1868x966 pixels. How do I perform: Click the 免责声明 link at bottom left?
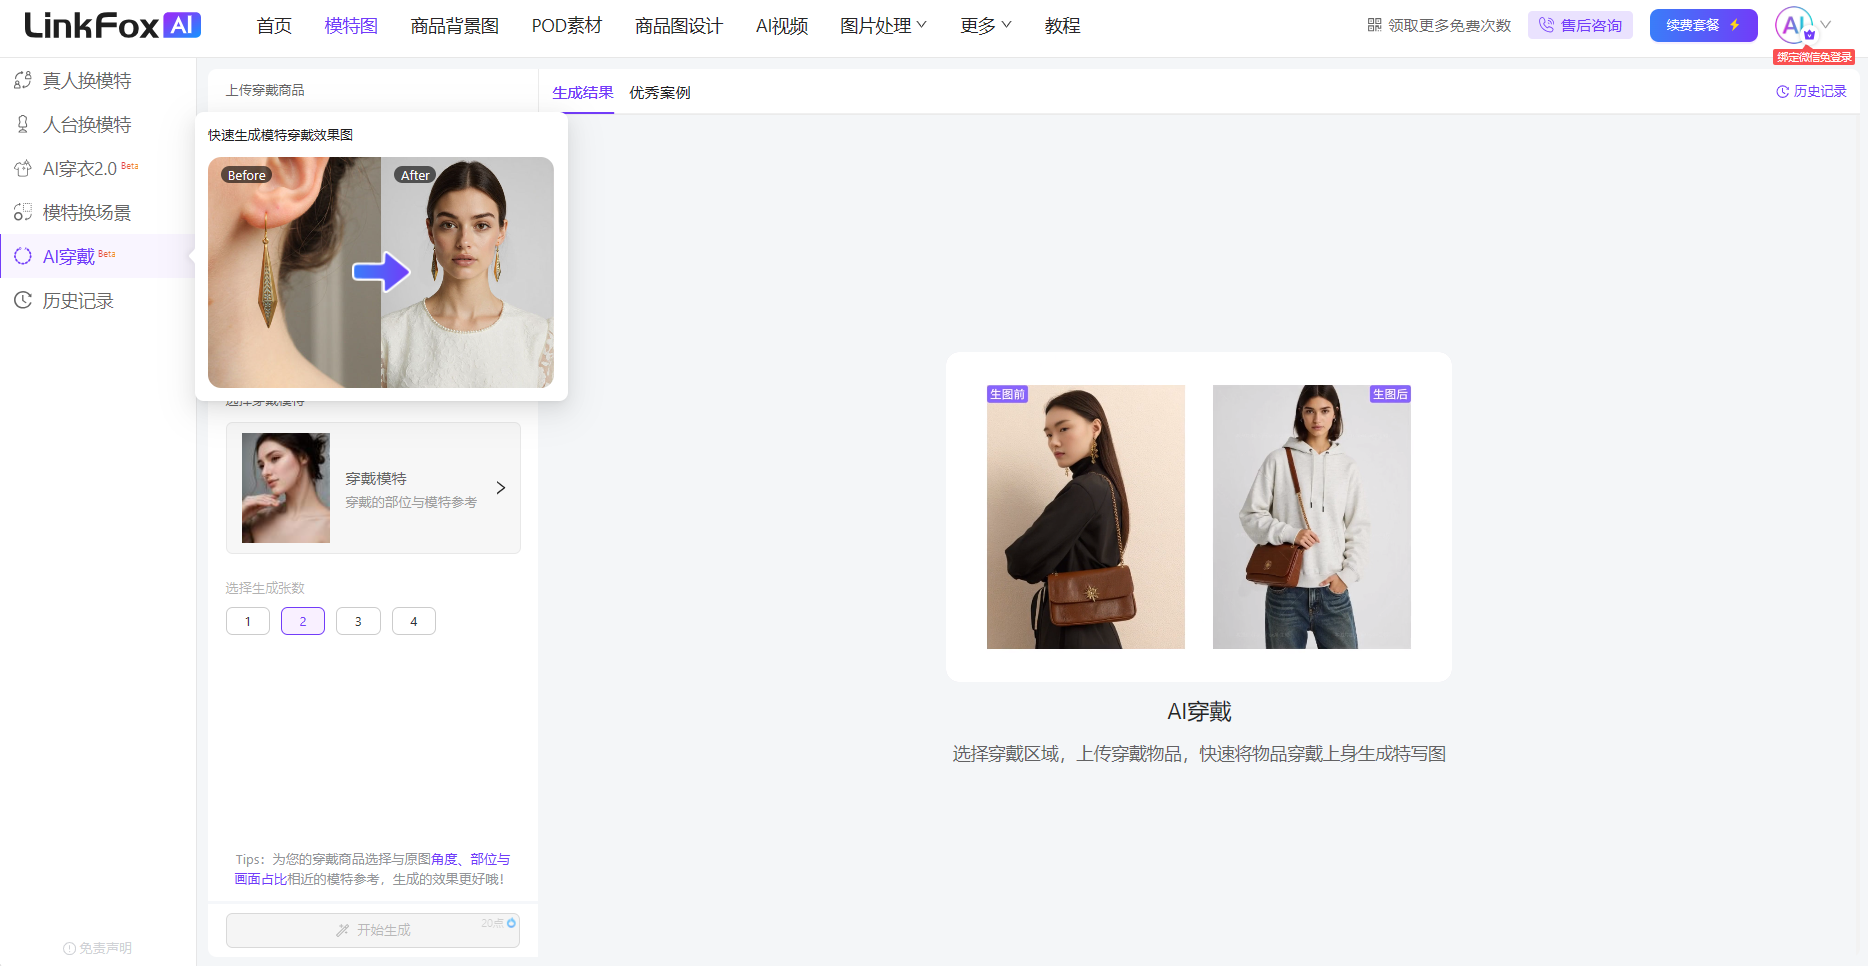coord(98,948)
